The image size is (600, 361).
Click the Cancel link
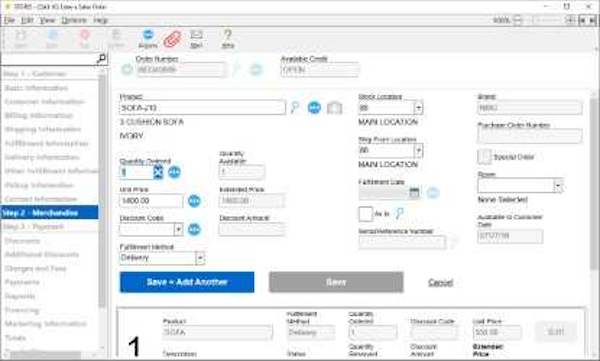(x=440, y=283)
